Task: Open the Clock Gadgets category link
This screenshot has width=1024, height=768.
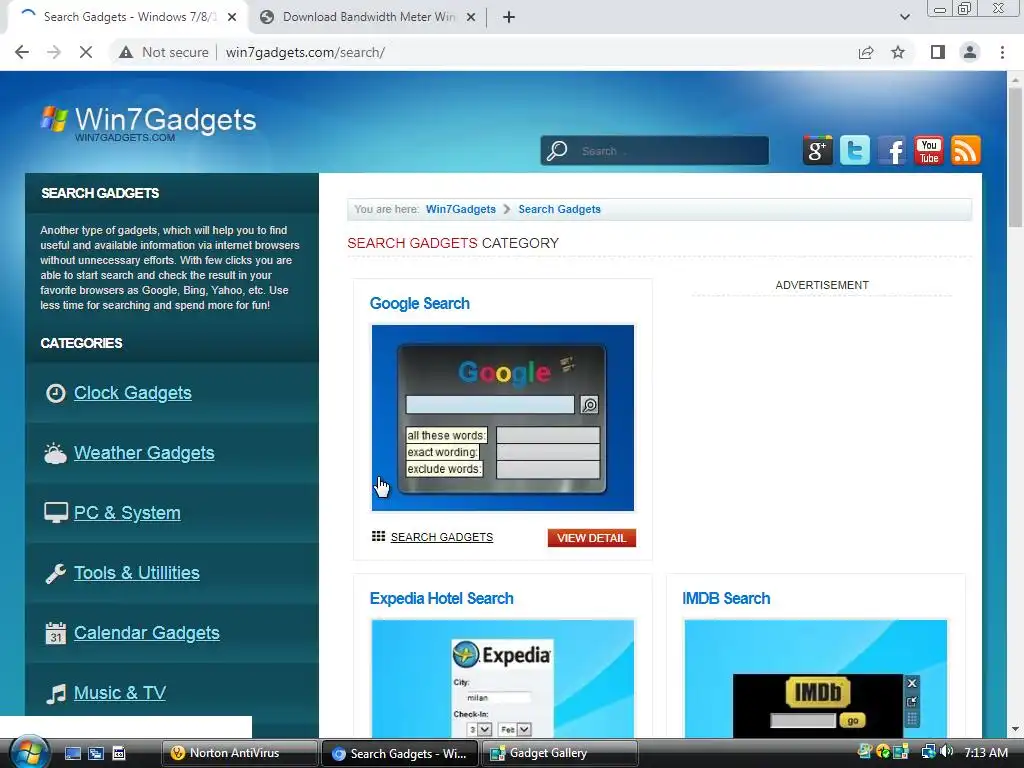Action: 133,393
